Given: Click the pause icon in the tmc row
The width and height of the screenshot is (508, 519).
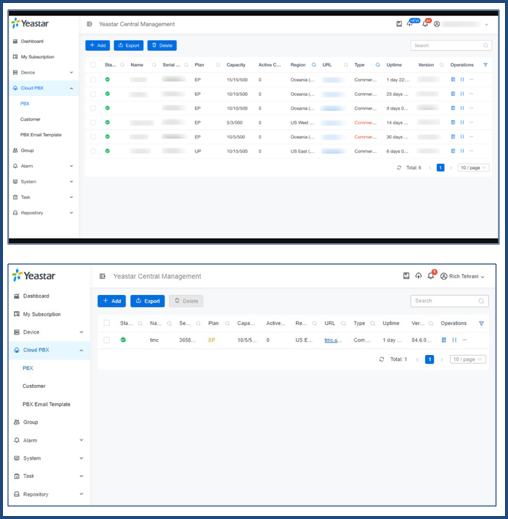Looking at the screenshot, I should click(x=454, y=340).
